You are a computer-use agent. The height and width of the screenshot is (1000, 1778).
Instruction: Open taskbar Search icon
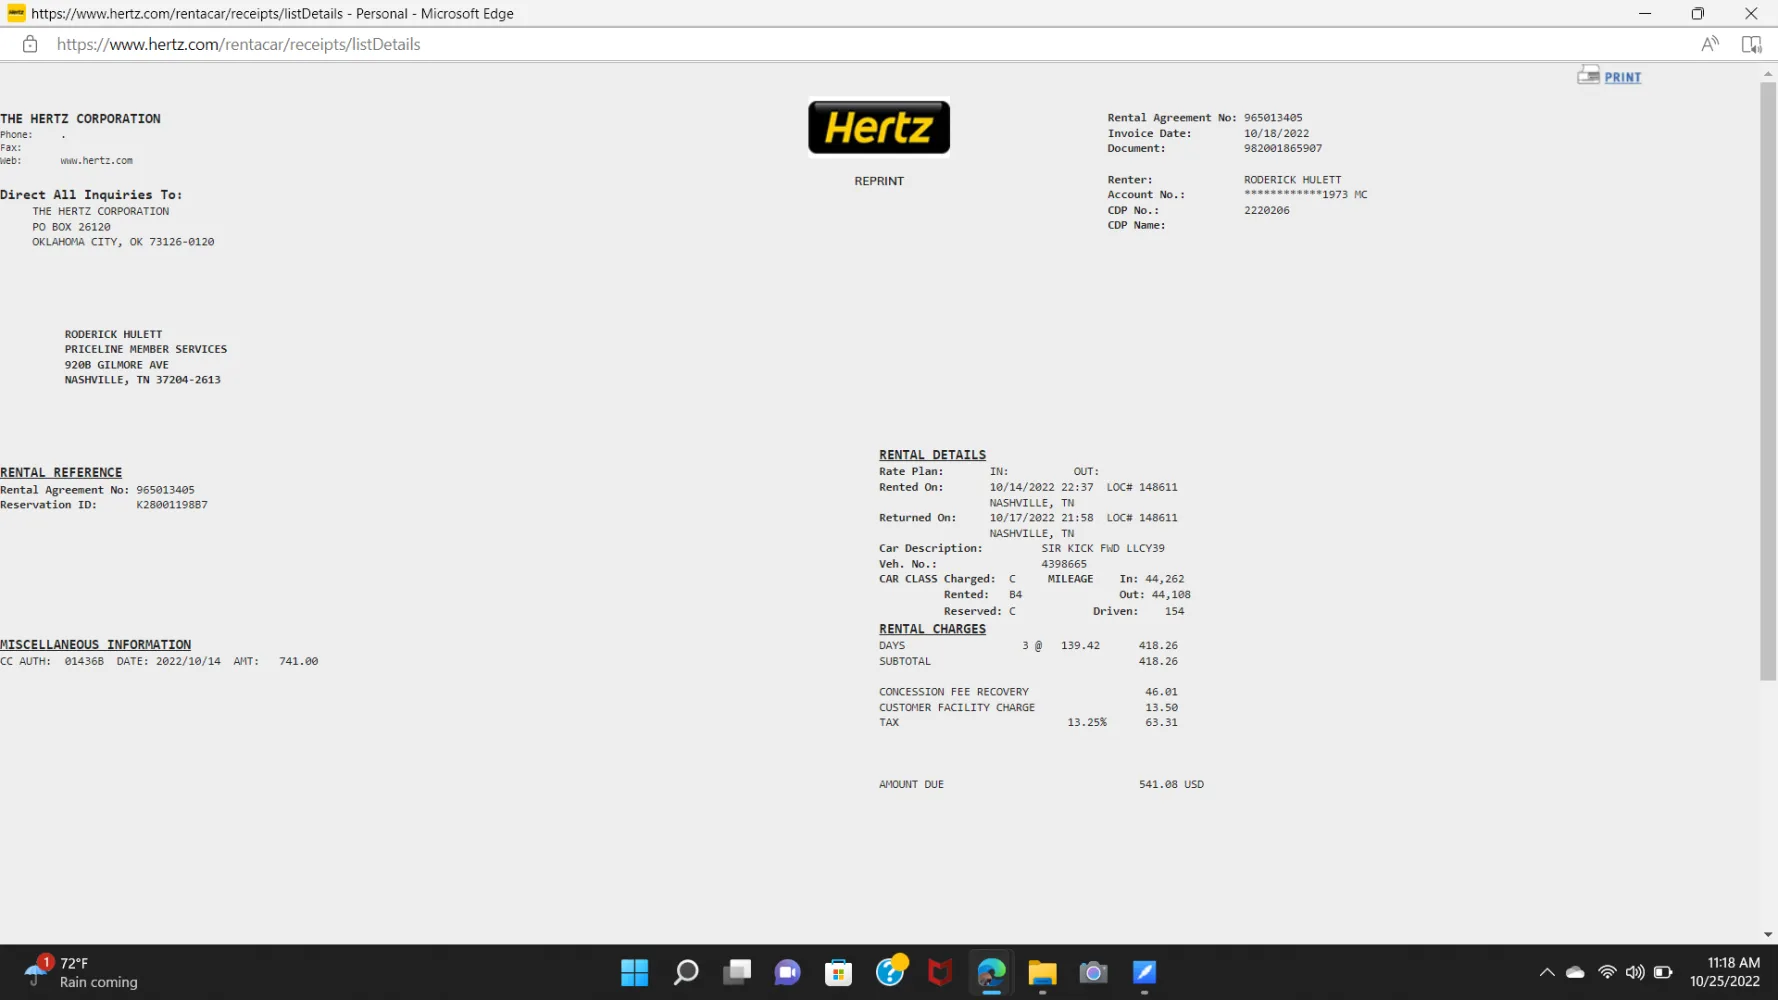(686, 972)
